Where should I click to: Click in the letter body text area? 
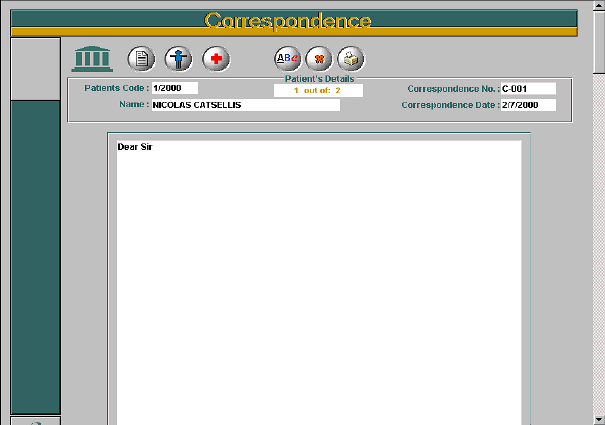[319, 282]
